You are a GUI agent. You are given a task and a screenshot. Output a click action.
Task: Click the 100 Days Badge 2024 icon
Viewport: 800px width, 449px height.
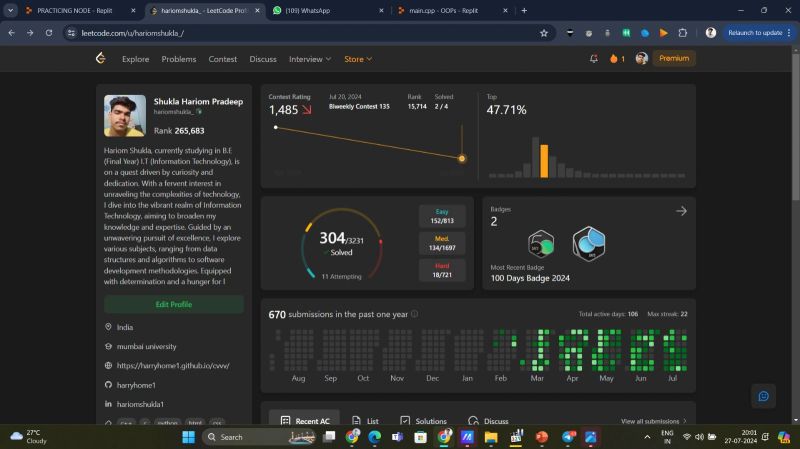(x=589, y=243)
